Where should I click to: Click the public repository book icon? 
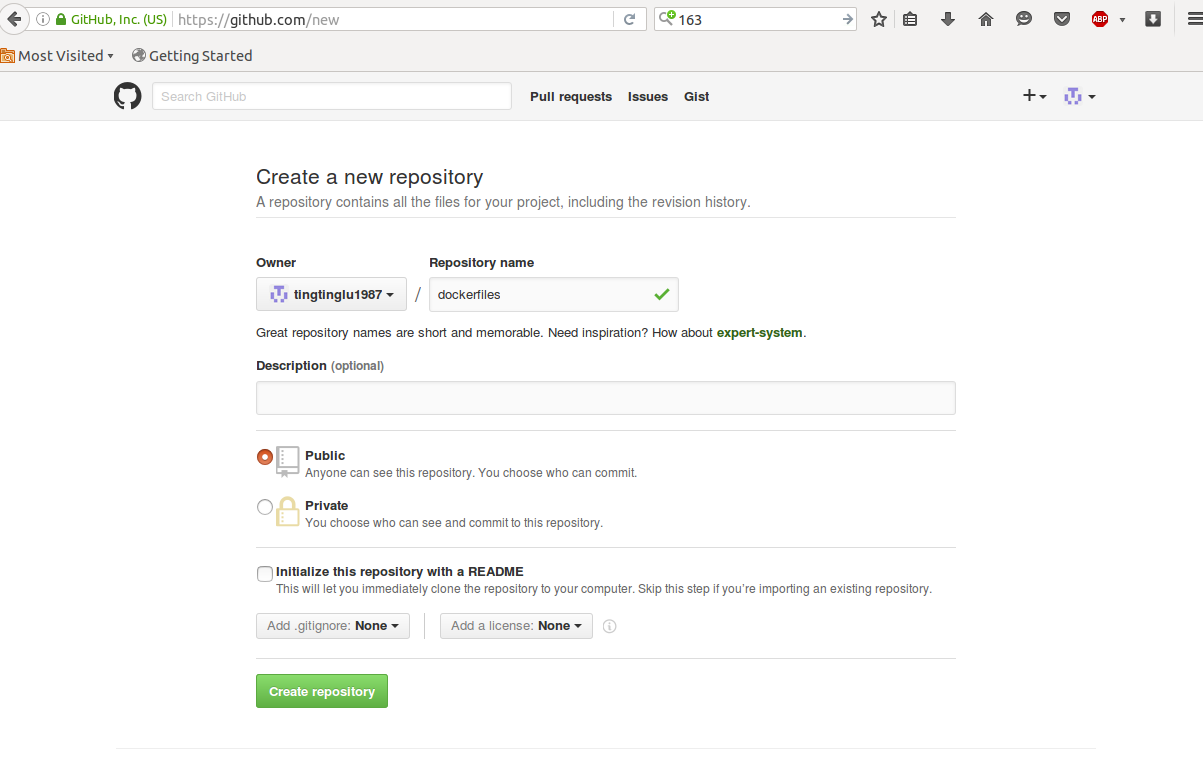(x=288, y=461)
